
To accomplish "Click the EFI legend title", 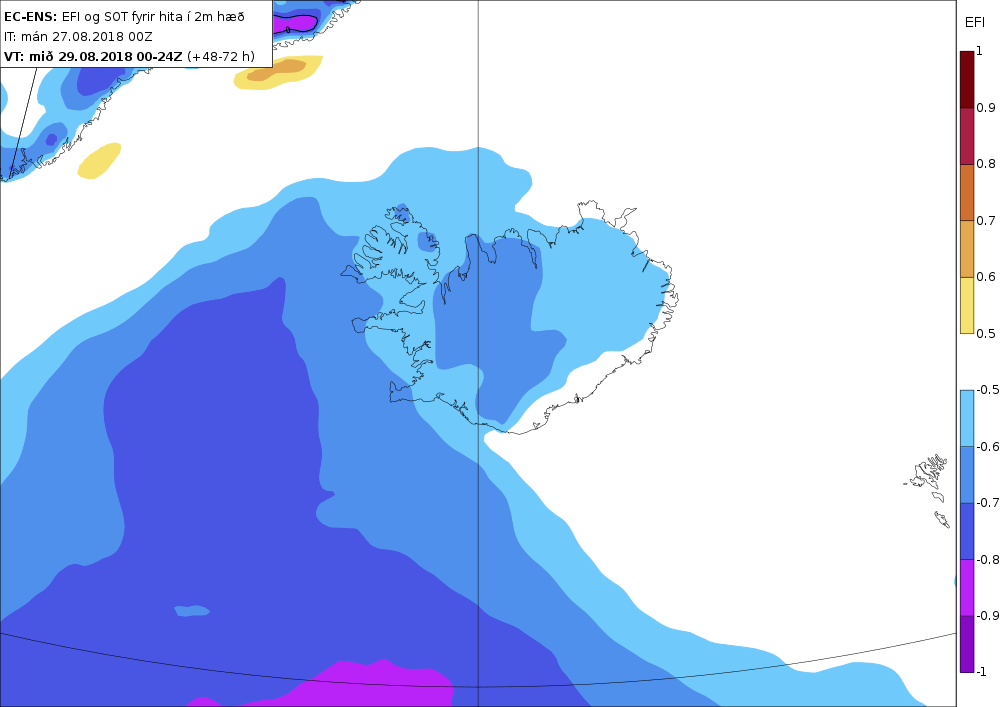I will tap(974, 23).
